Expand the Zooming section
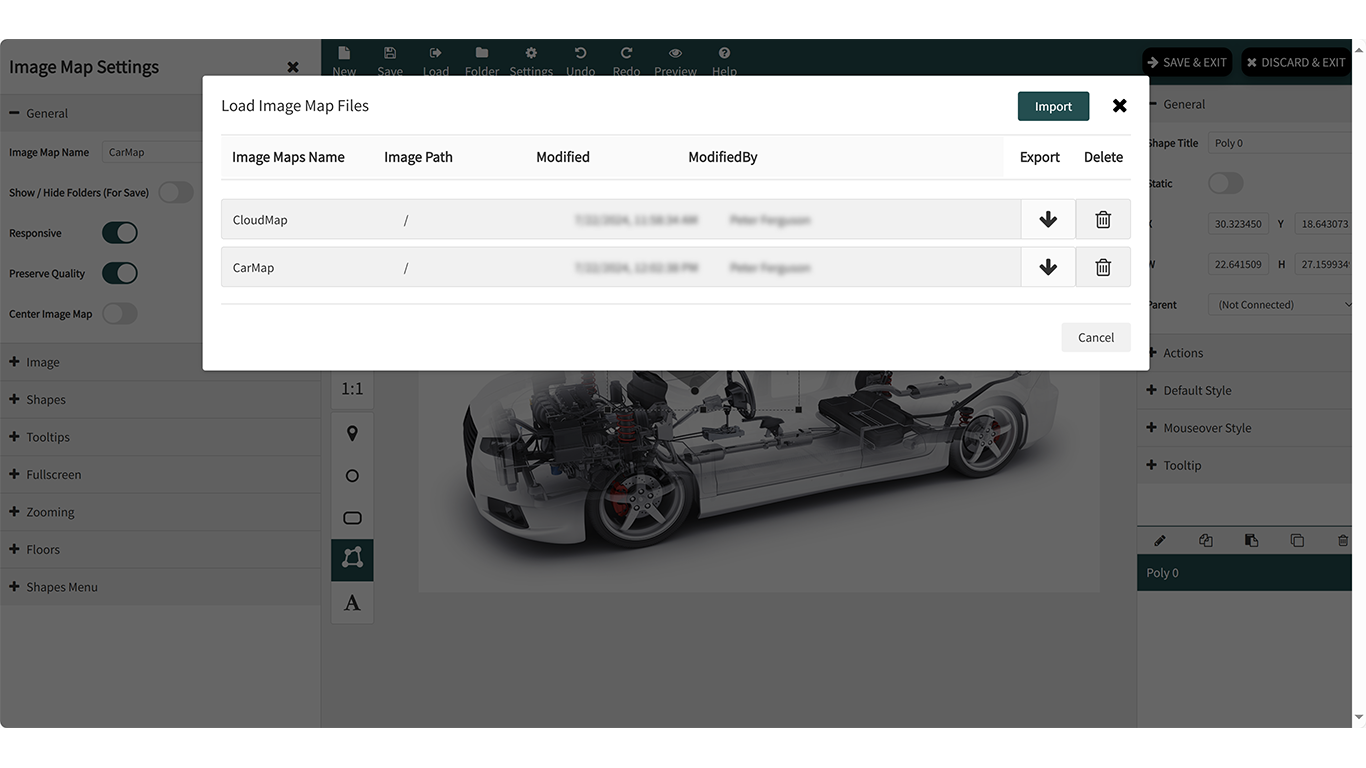This screenshot has width=1366, height=768. tap(160, 512)
